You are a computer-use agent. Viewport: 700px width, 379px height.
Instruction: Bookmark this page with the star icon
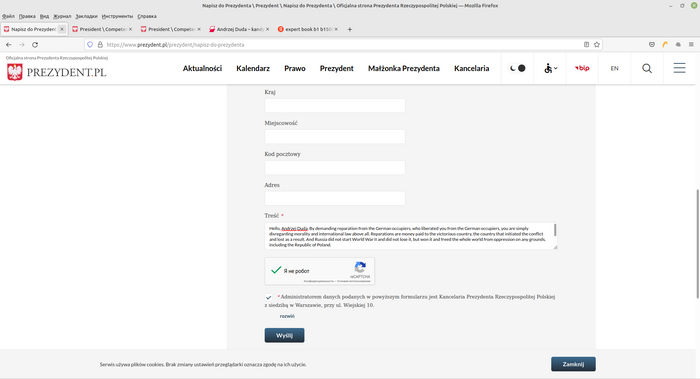coord(597,45)
